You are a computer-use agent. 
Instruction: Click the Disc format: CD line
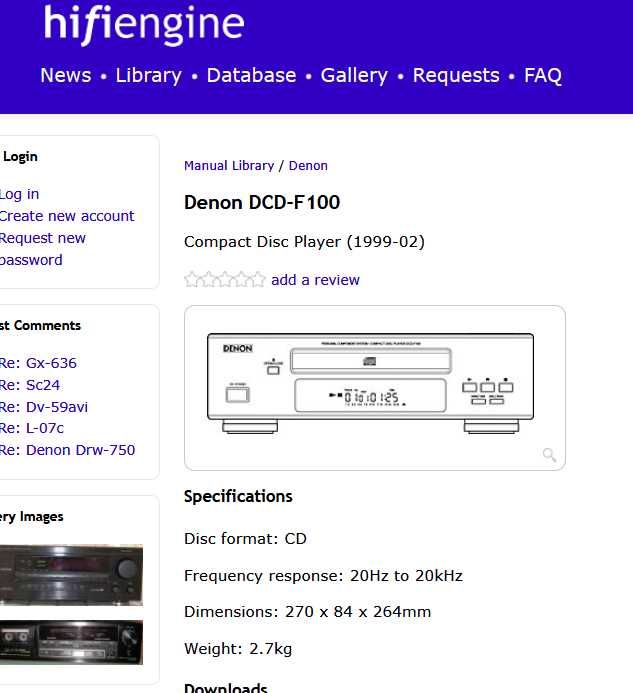(x=245, y=539)
